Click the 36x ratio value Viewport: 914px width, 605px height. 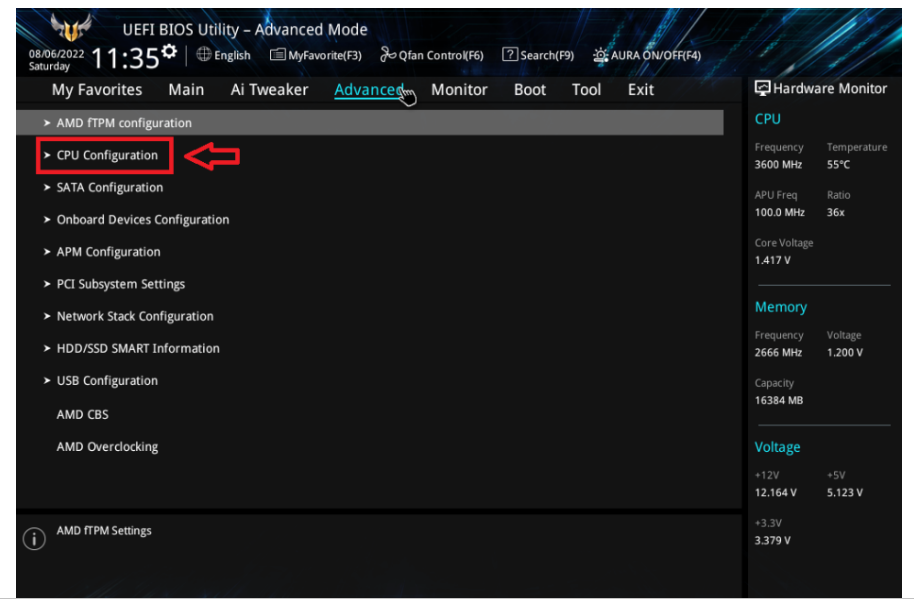point(835,212)
